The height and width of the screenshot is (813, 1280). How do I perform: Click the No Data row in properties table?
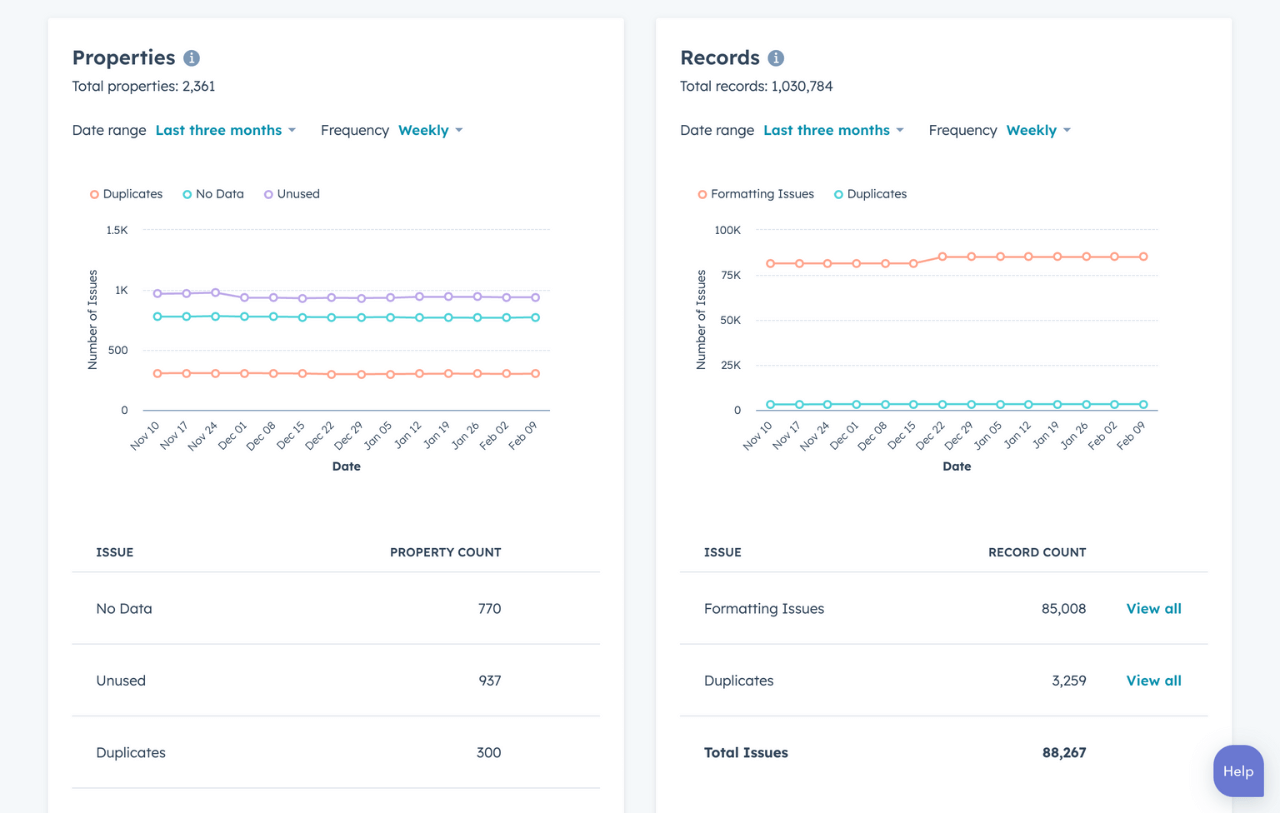335,608
